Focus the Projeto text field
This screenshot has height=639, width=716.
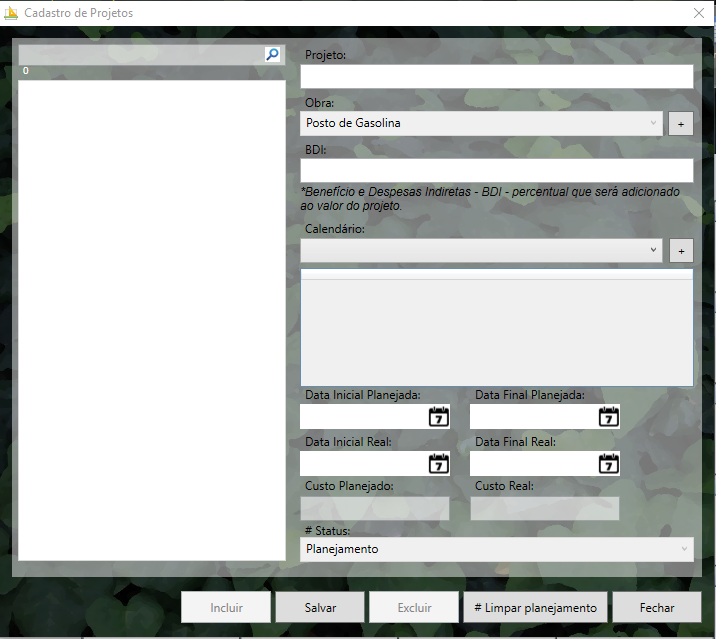pyautogui.click(x=496, y=77)
